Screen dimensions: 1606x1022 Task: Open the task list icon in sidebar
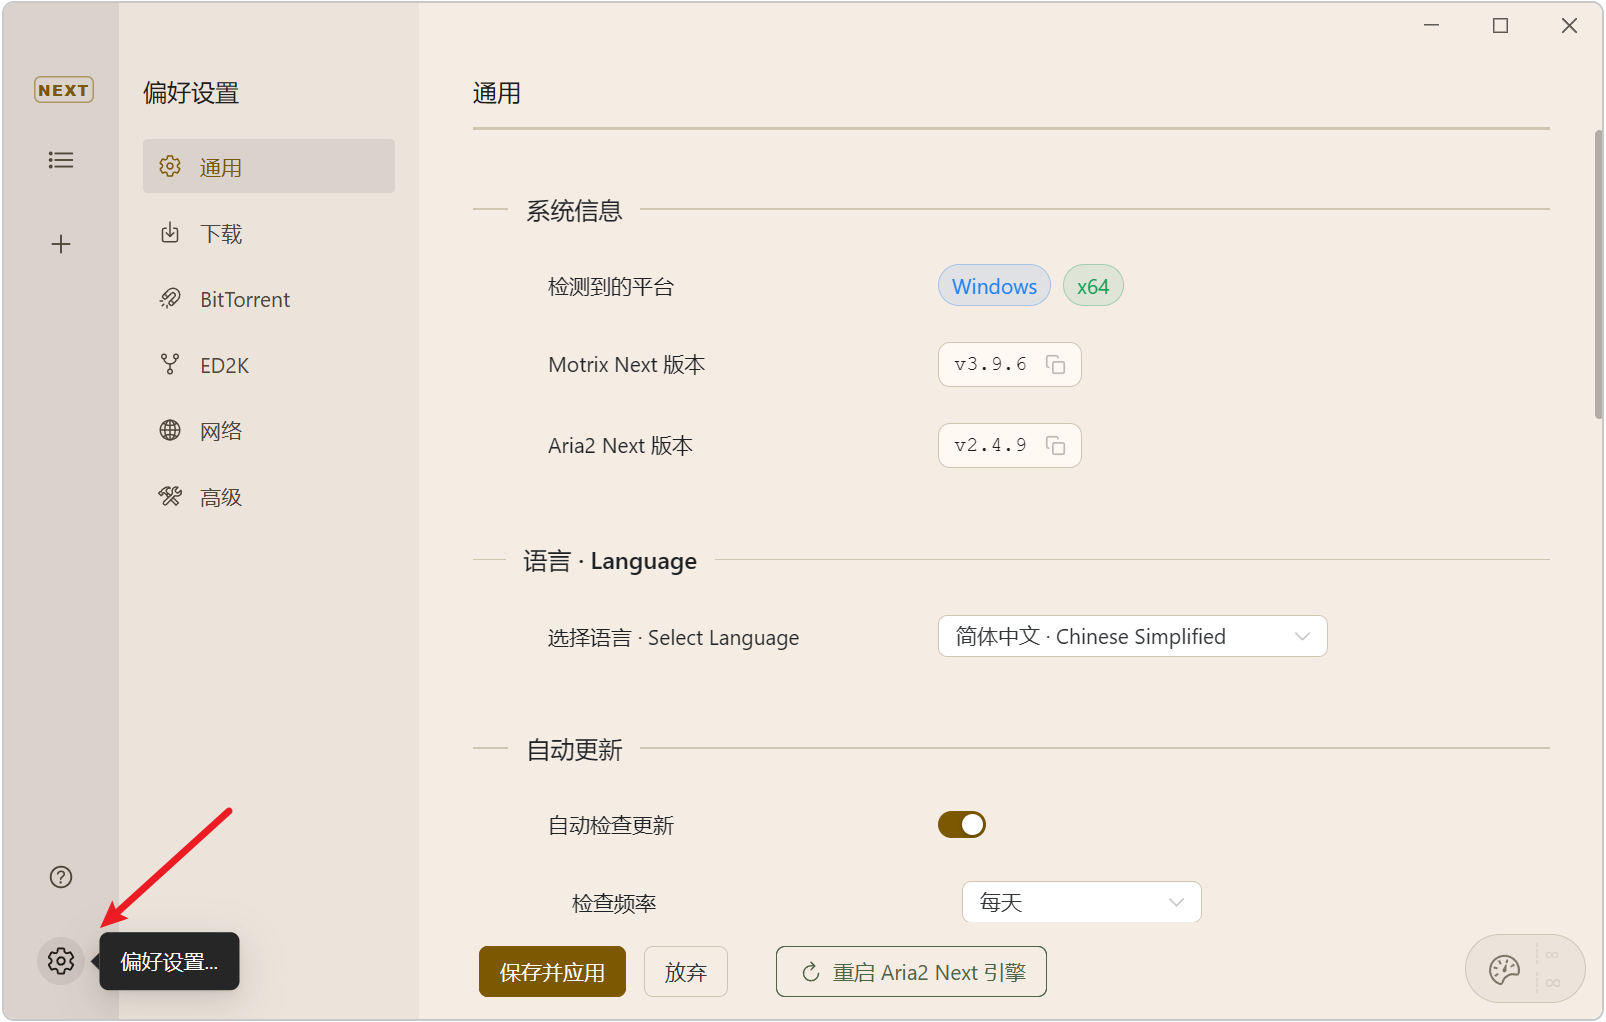coord(61,160)
